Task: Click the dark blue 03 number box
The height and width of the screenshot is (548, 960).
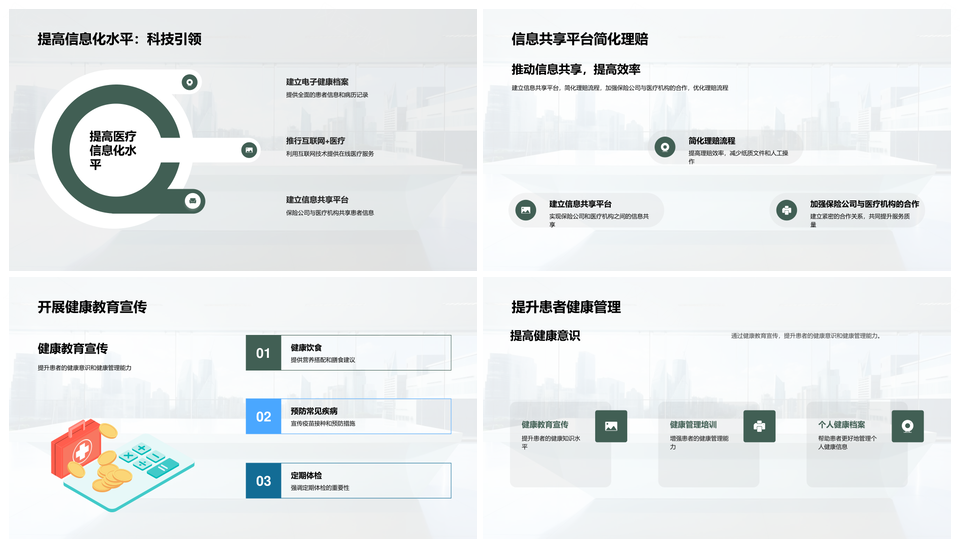Action: click(x=263, y=481)
